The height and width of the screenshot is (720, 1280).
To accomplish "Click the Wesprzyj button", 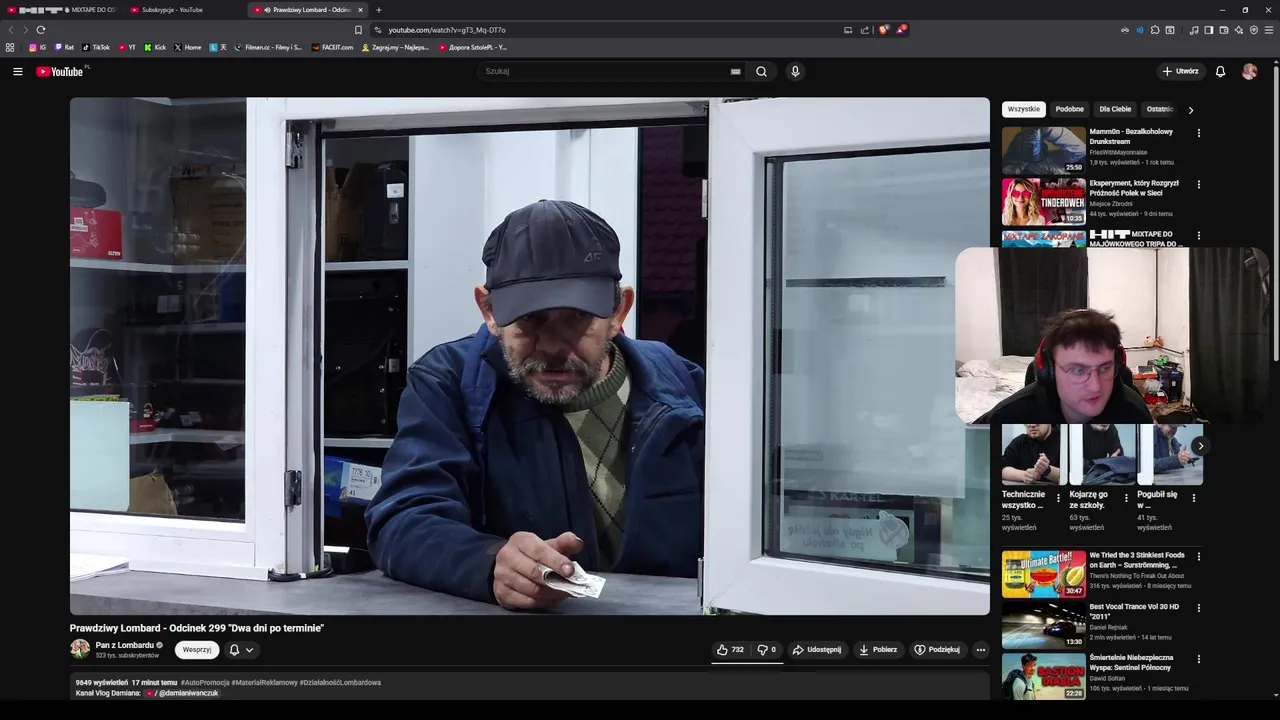I will tap(197, 650).
